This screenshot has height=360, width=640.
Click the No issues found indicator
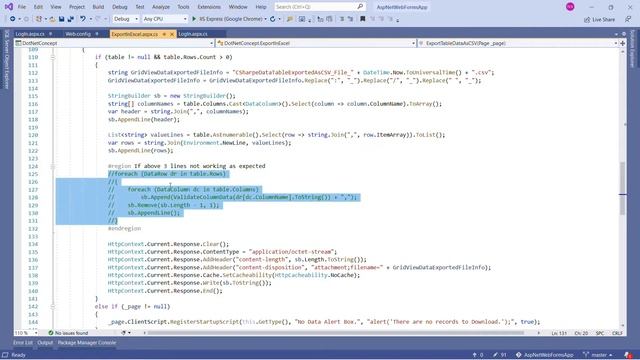(x=68, y=333)
